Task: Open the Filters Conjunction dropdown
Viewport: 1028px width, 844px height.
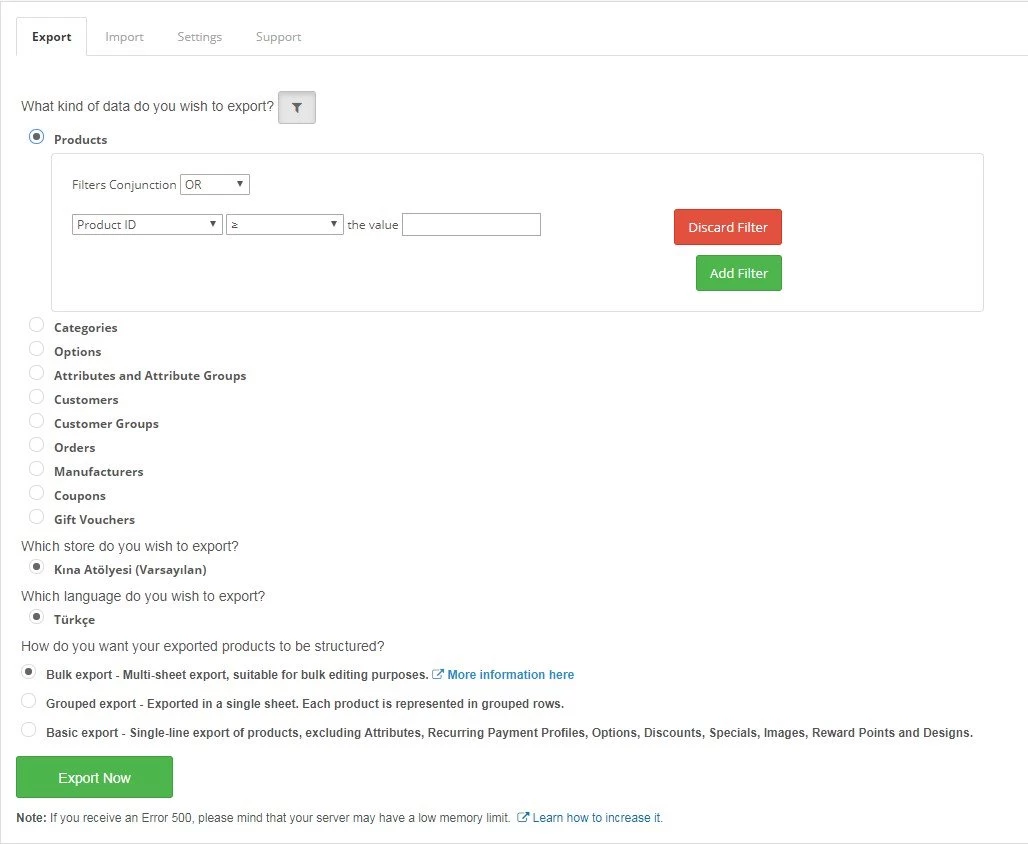Action: click(x=214, y=184)
